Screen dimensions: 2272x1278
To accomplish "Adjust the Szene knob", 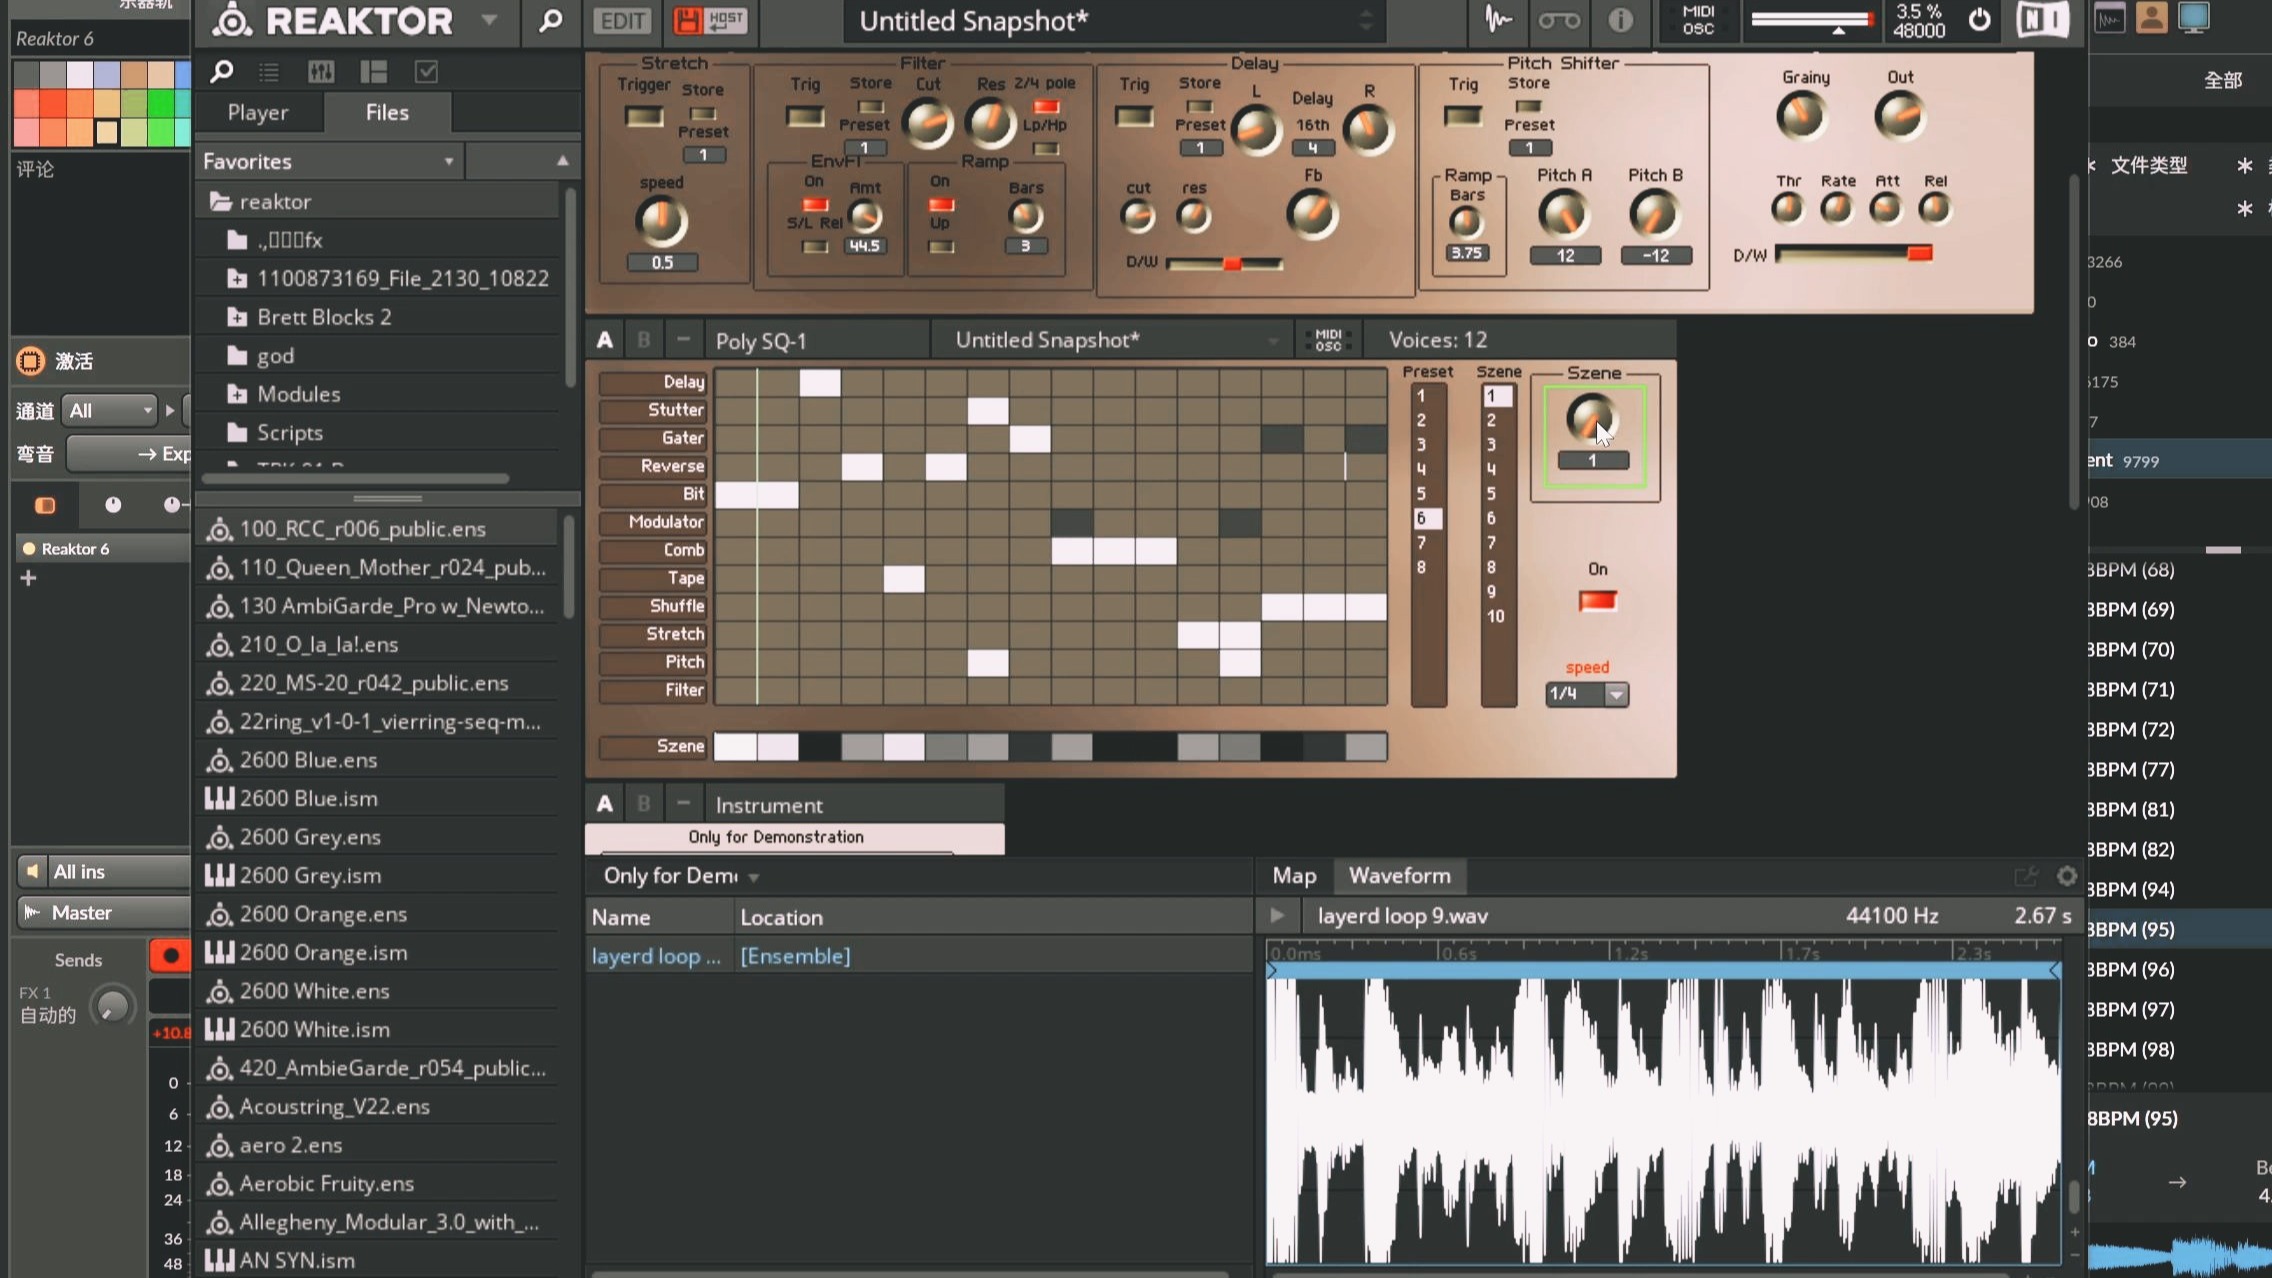I will click(x=1590, y=417).
